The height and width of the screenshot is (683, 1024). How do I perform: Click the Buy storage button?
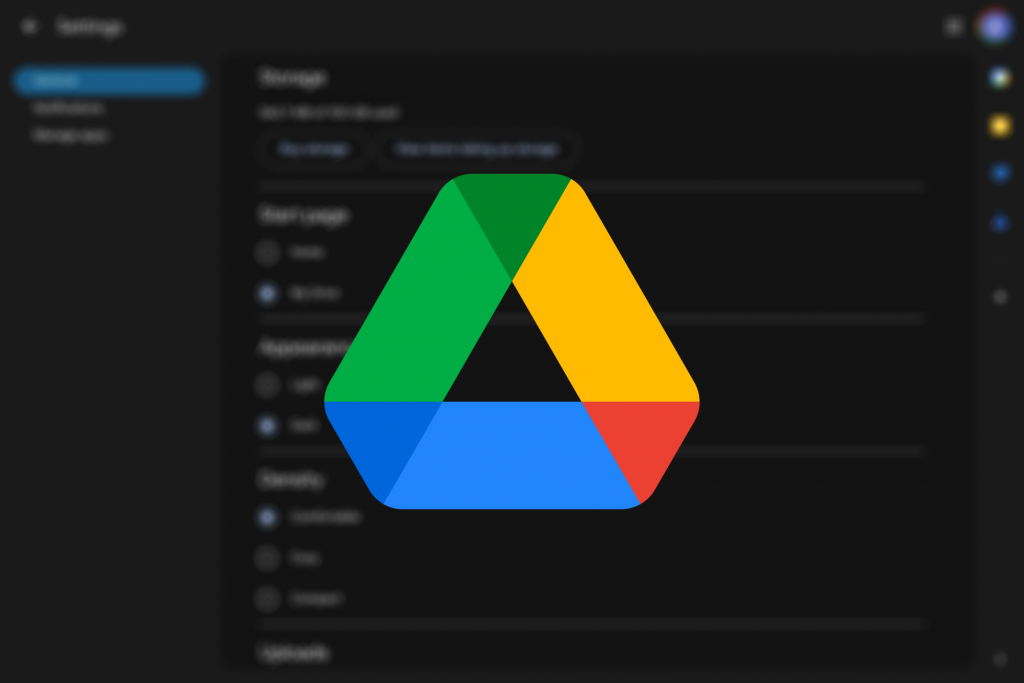pyautogui.click(x=314, y=149)
